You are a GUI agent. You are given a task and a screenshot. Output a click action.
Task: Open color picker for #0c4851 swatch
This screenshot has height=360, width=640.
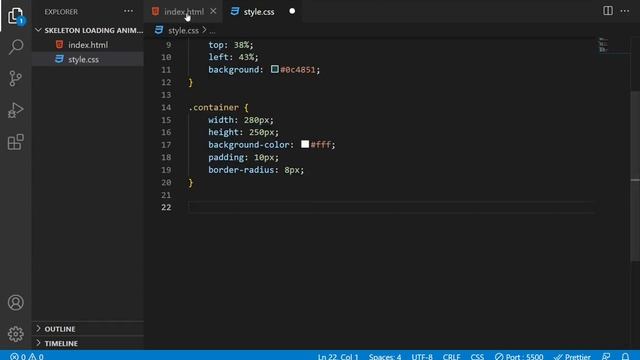click(275, 69)
